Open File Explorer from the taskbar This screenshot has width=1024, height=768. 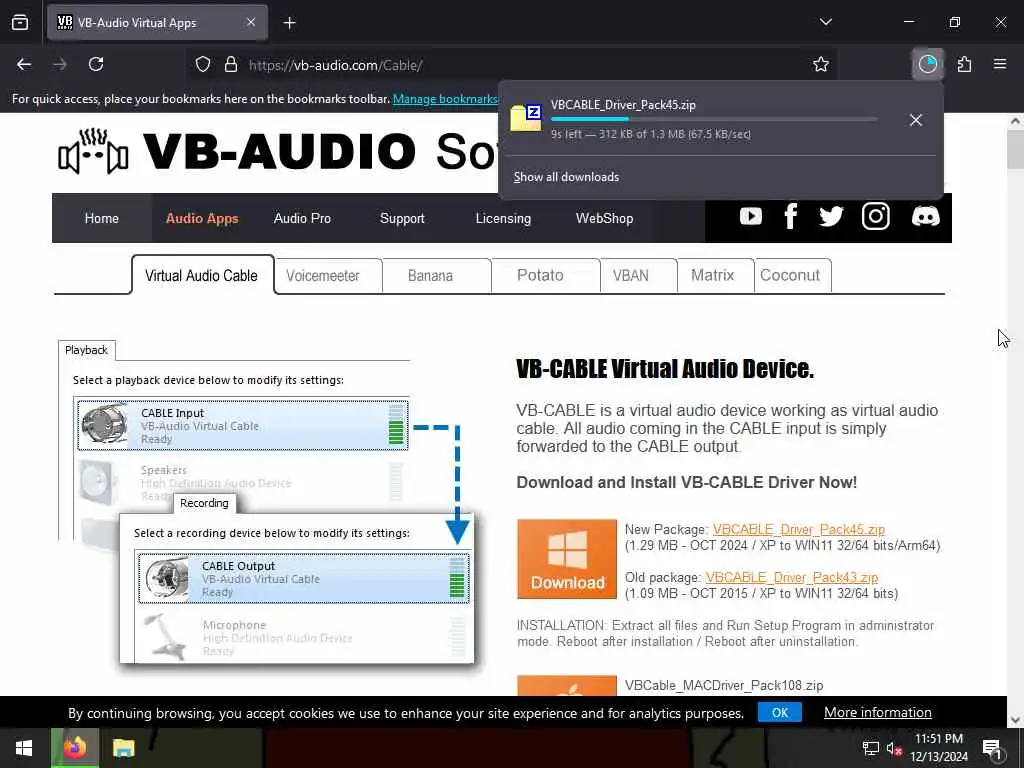coord(123,748)
